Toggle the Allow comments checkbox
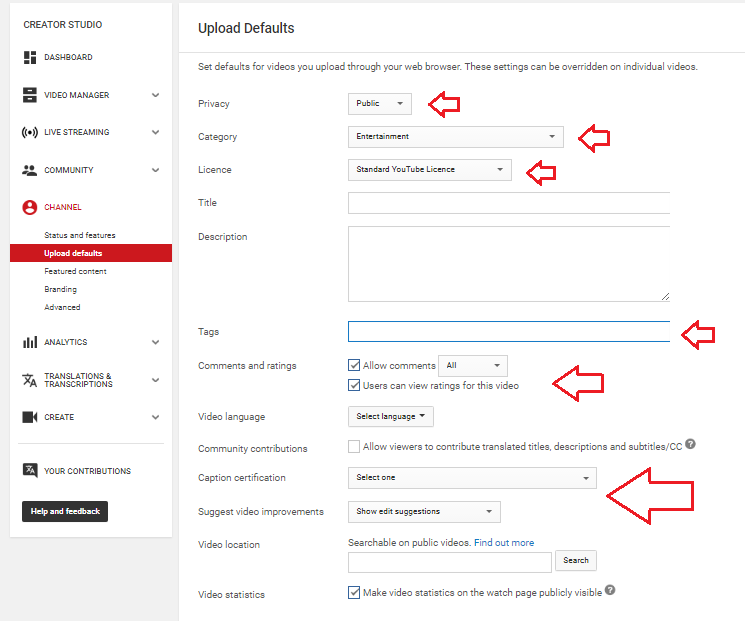Image resolution: width=745 pixels, height=621 pixels. (x=354, y=365)
